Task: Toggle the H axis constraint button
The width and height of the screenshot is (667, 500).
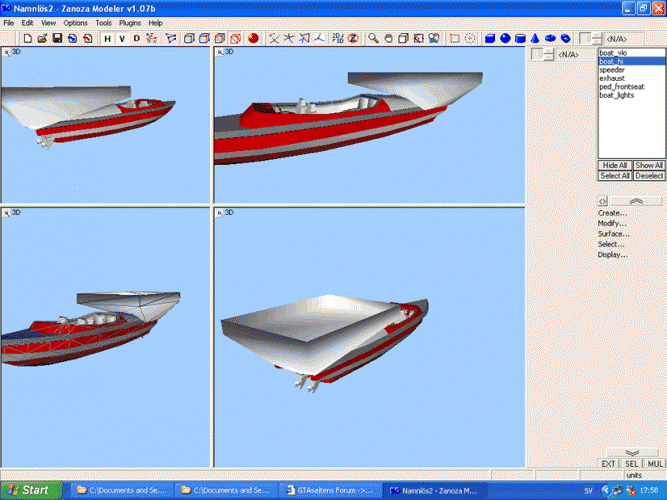Action: tap(107, 39)
